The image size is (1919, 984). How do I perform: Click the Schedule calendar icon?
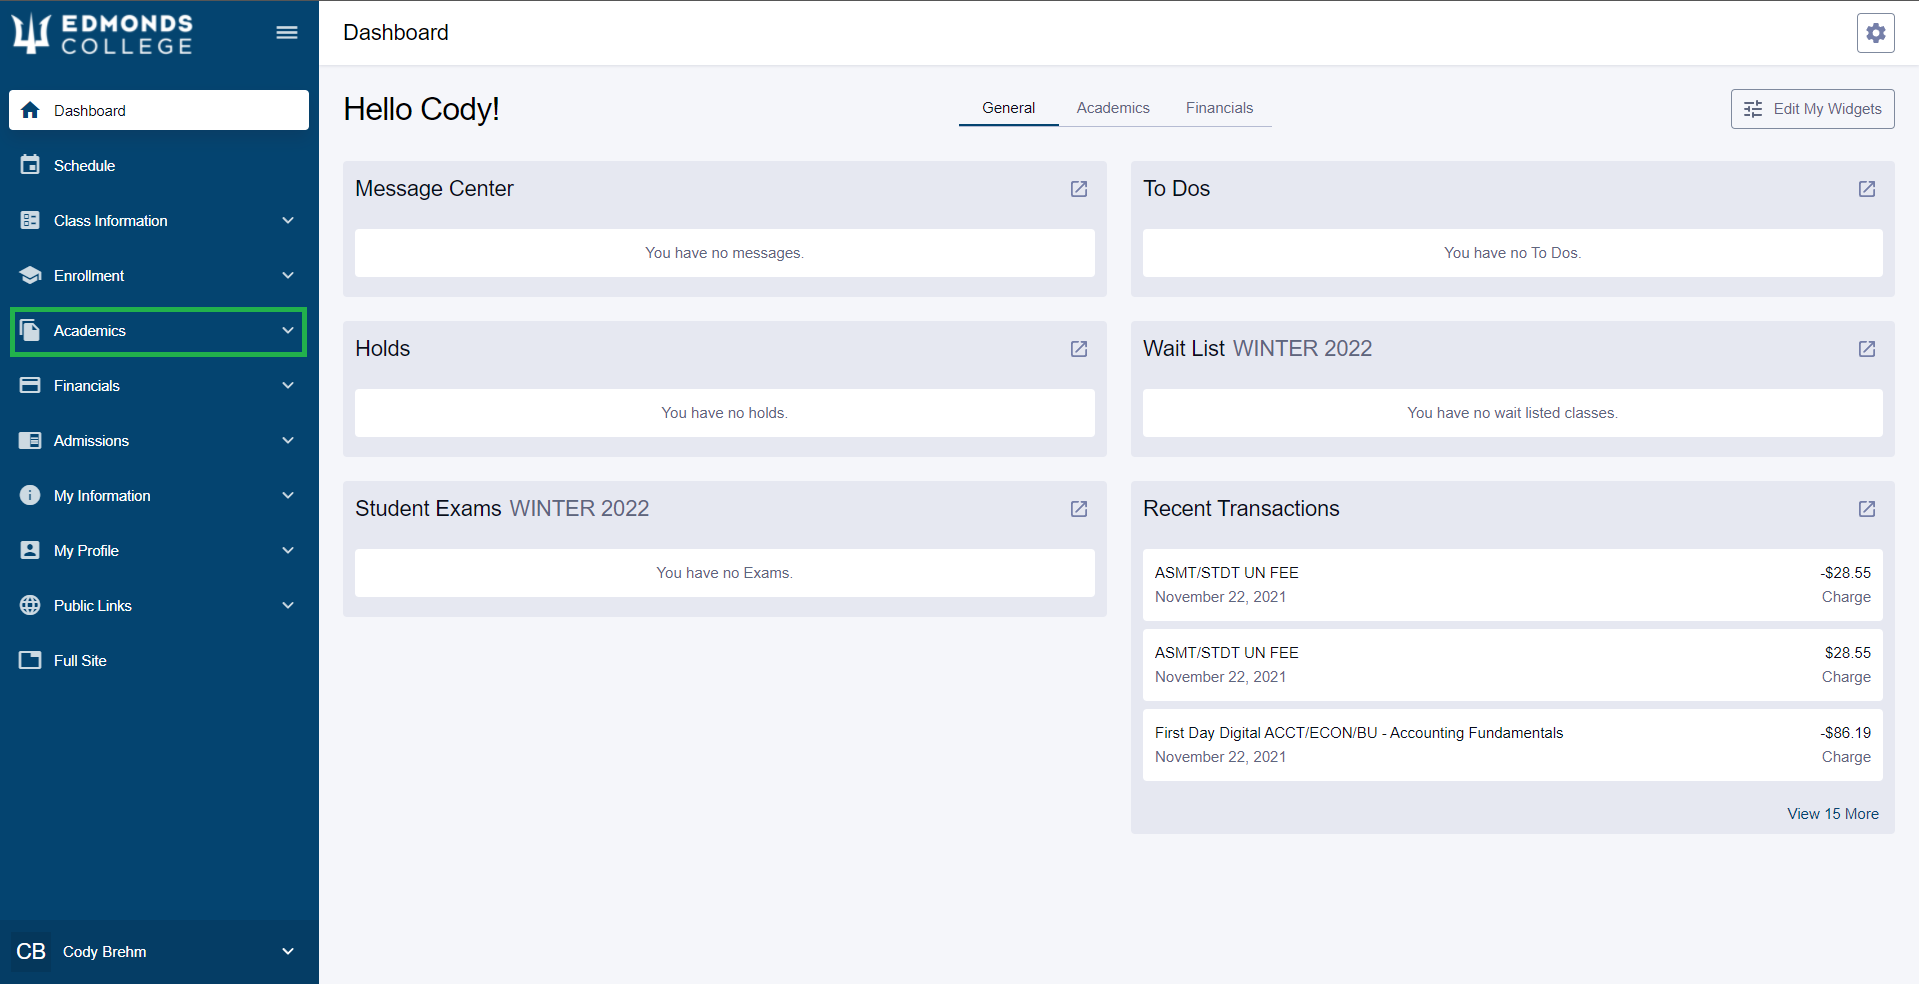[x=30, y=165]
